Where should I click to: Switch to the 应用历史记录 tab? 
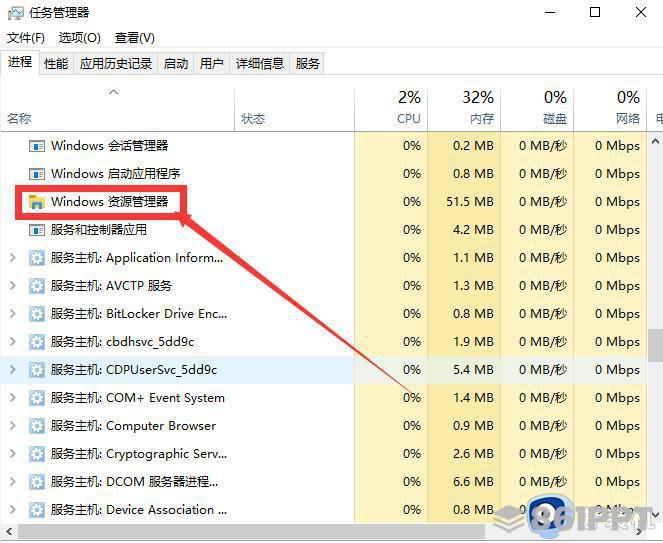[x=116, y=64]
